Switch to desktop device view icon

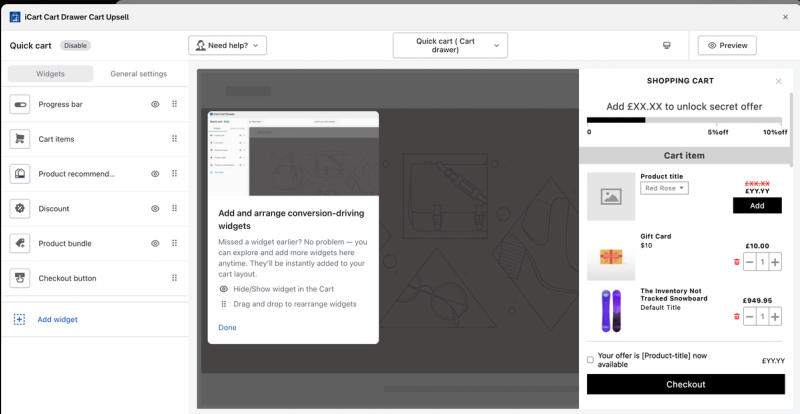[666, 45]
